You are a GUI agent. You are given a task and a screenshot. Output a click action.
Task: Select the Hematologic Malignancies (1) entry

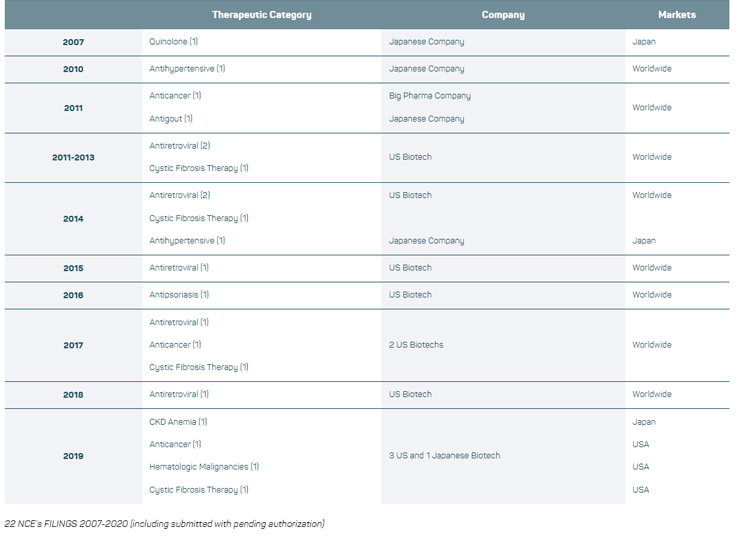coord(204,467)
